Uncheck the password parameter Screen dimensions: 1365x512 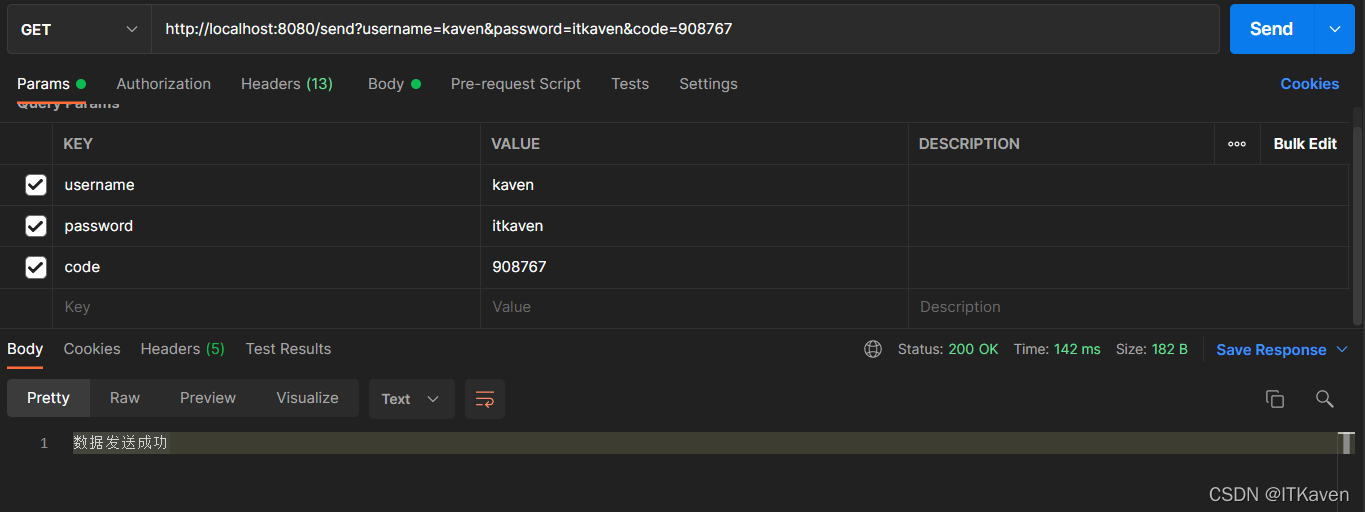pos(36,226)
